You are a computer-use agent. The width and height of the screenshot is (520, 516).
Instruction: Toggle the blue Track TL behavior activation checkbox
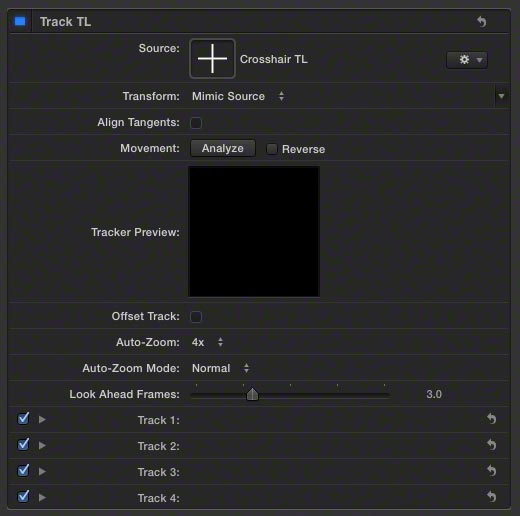tap(20, 22)
